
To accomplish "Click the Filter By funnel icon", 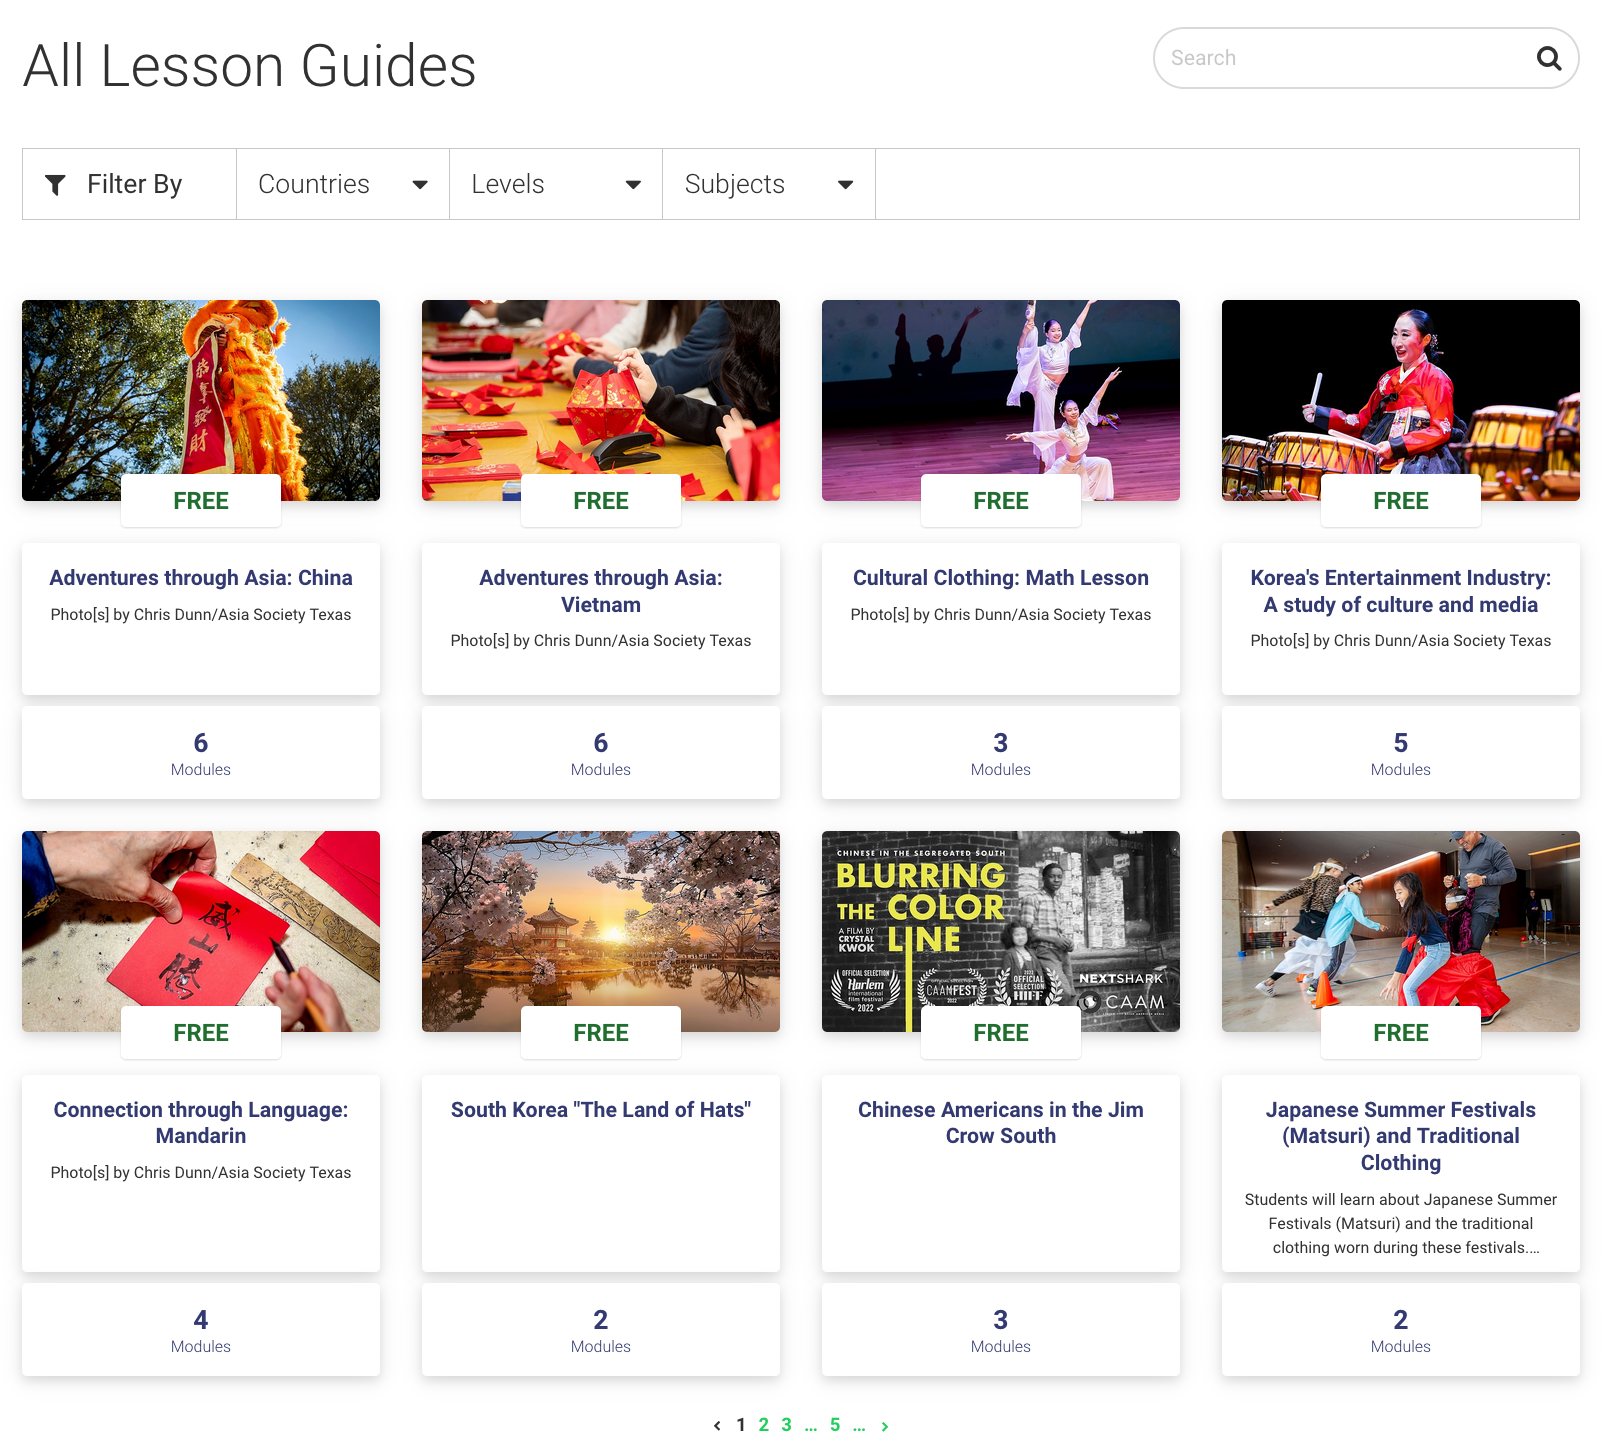I will 56,185.
